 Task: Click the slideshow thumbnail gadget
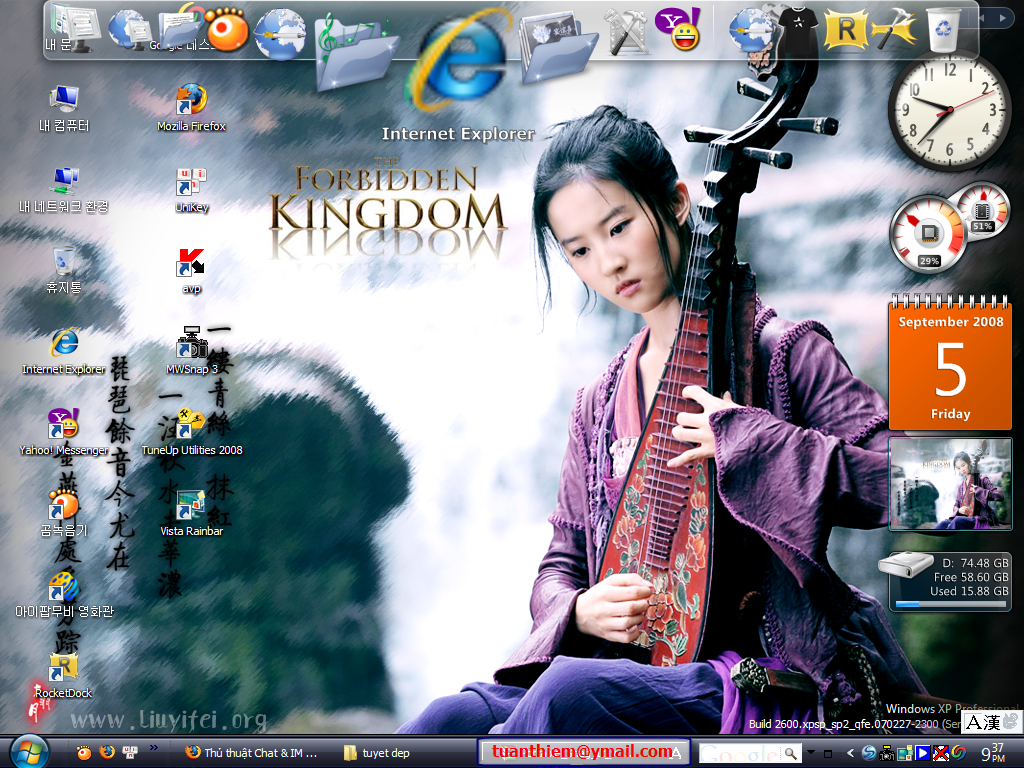[950, 483]
